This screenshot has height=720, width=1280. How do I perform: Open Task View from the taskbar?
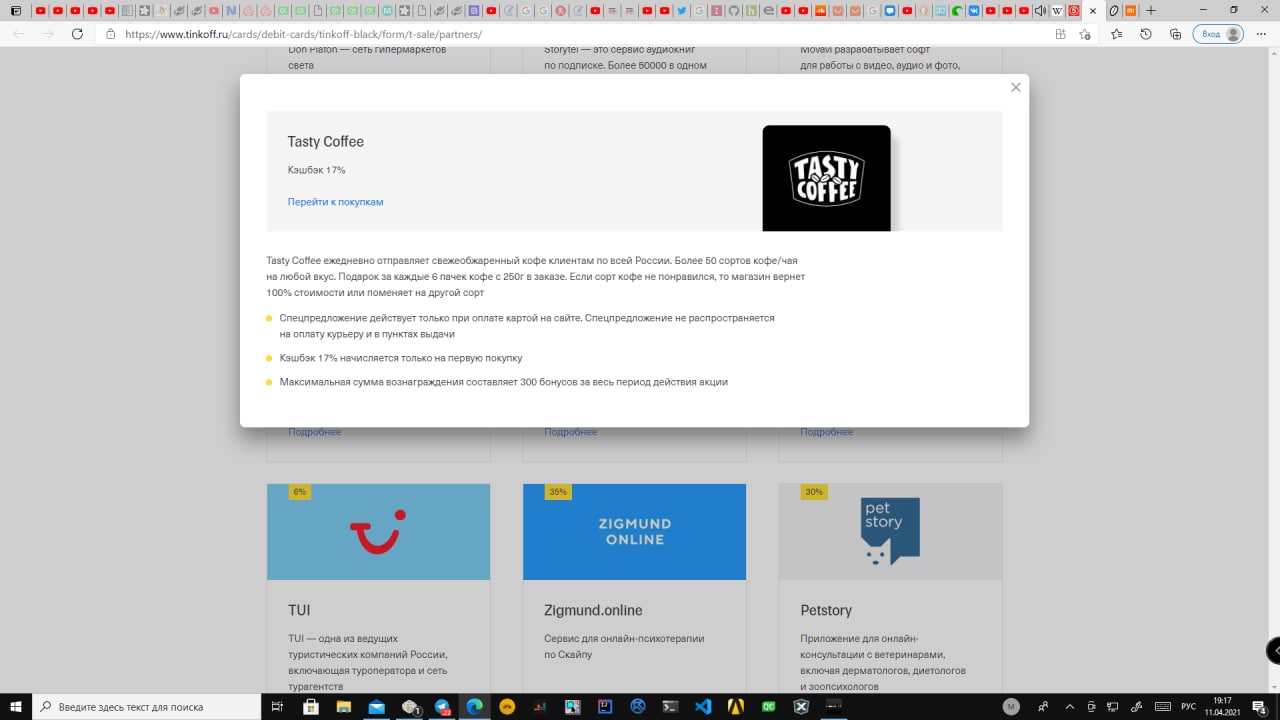point(278,706)
